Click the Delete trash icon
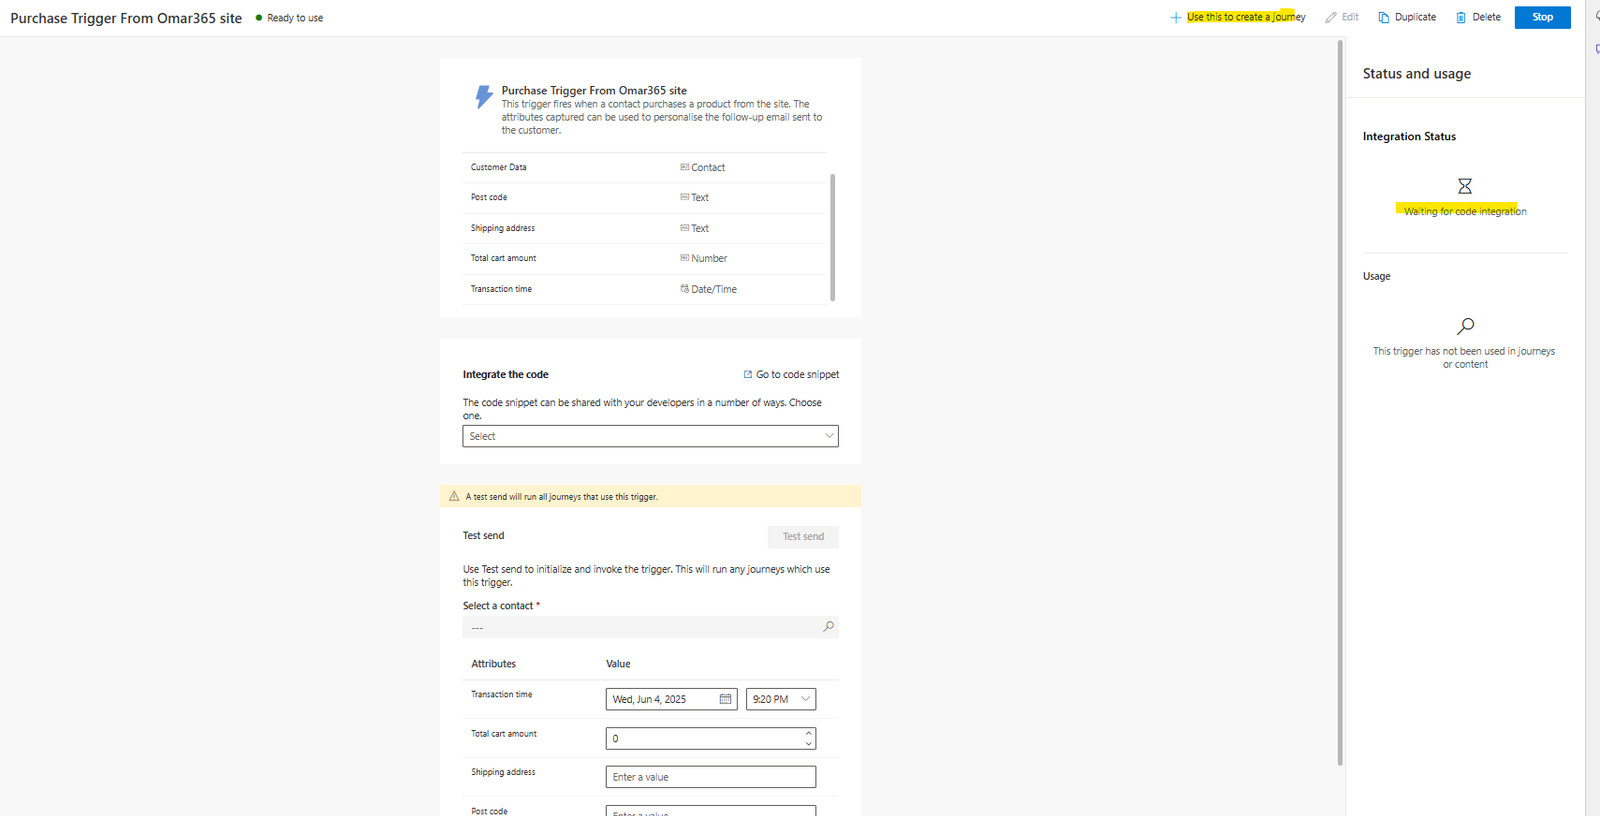 coord(1461,17)
